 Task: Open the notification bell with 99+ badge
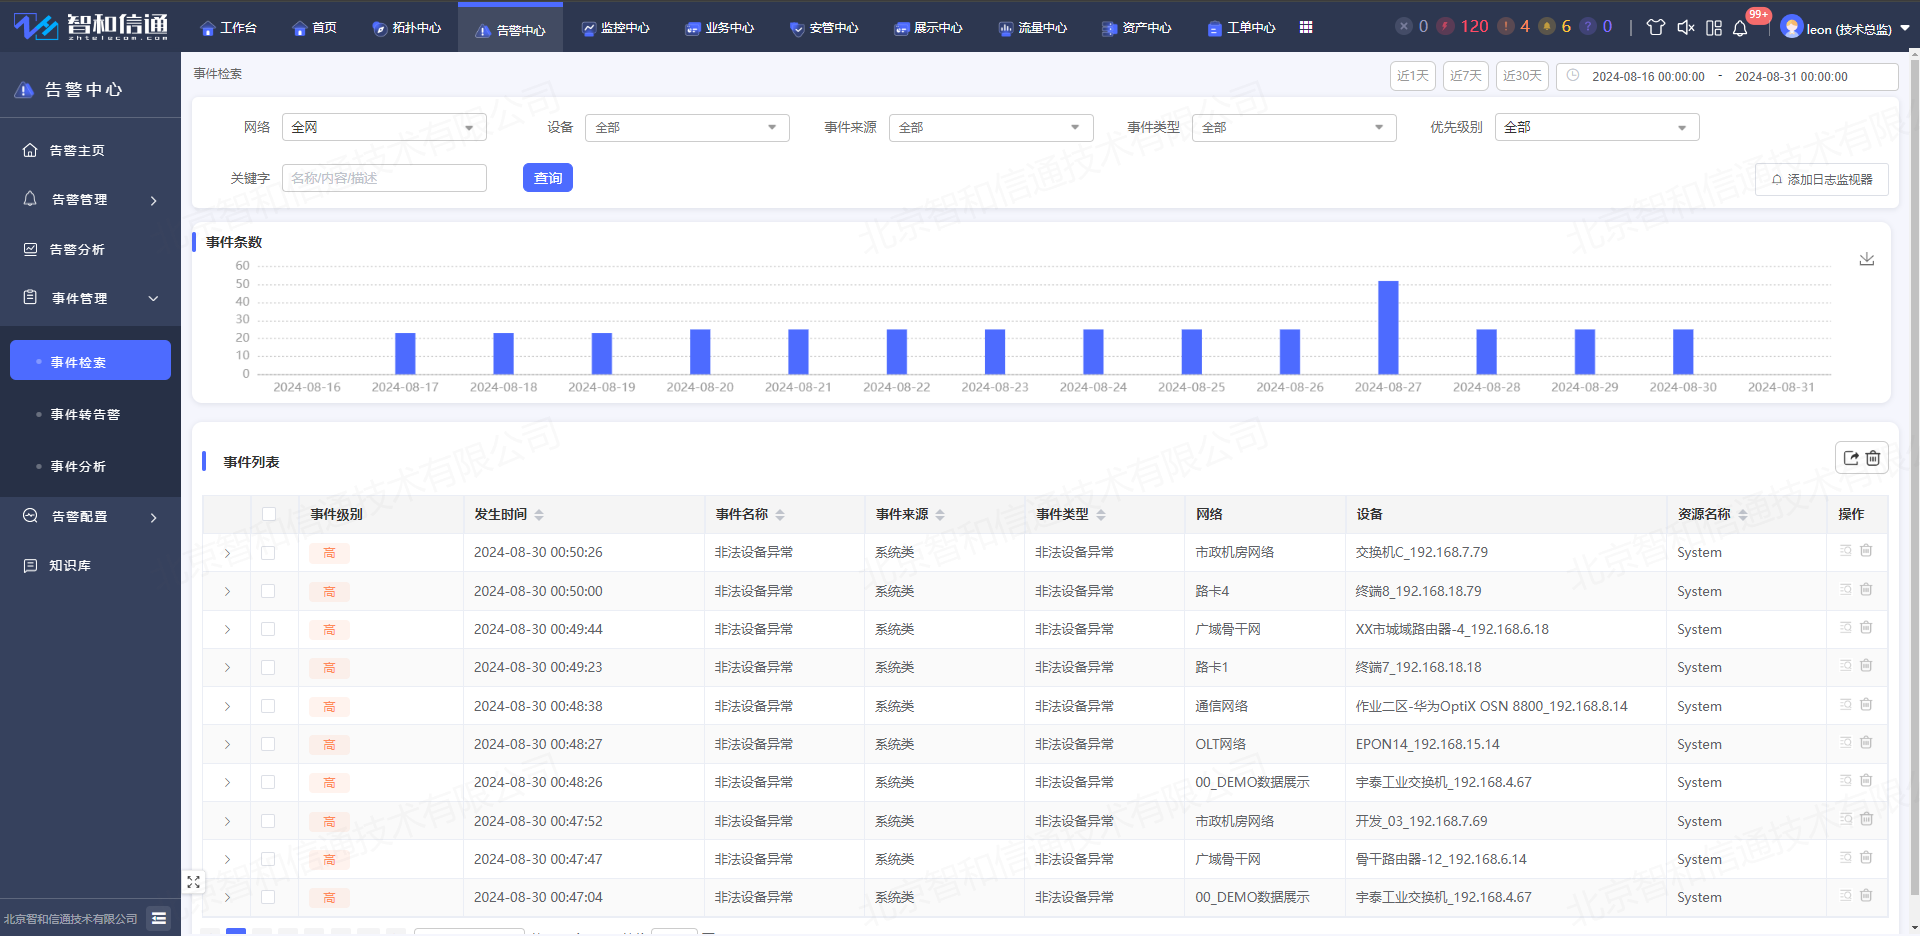(1740, 27)
